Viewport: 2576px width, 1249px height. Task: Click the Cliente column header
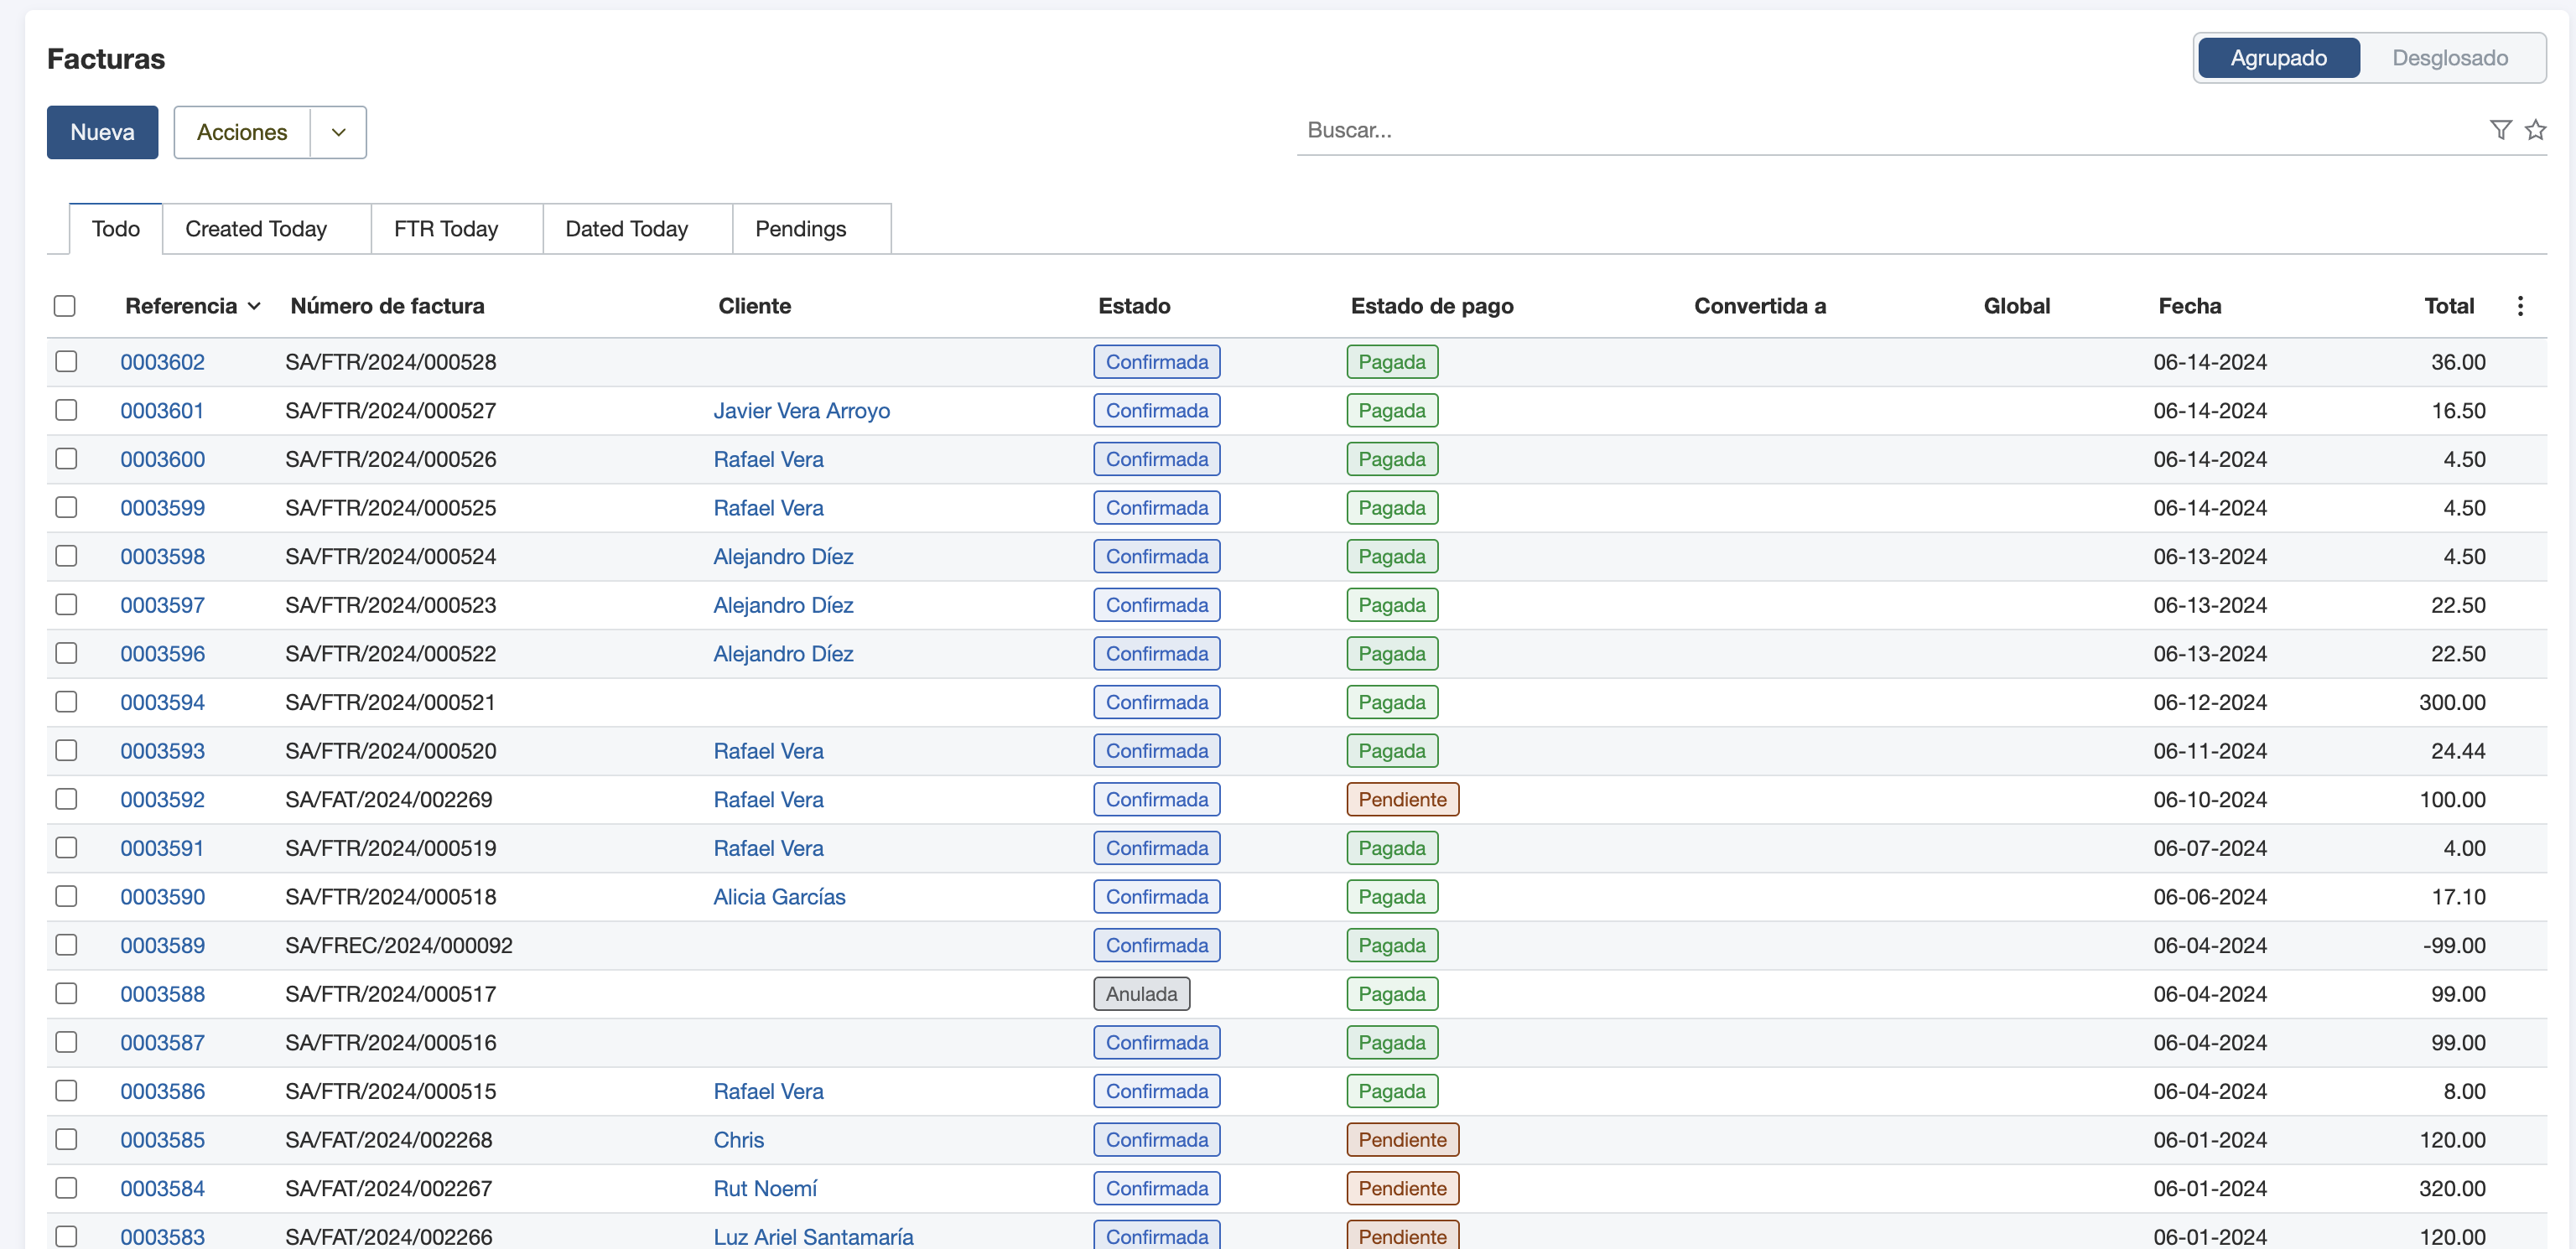[754, 306]
